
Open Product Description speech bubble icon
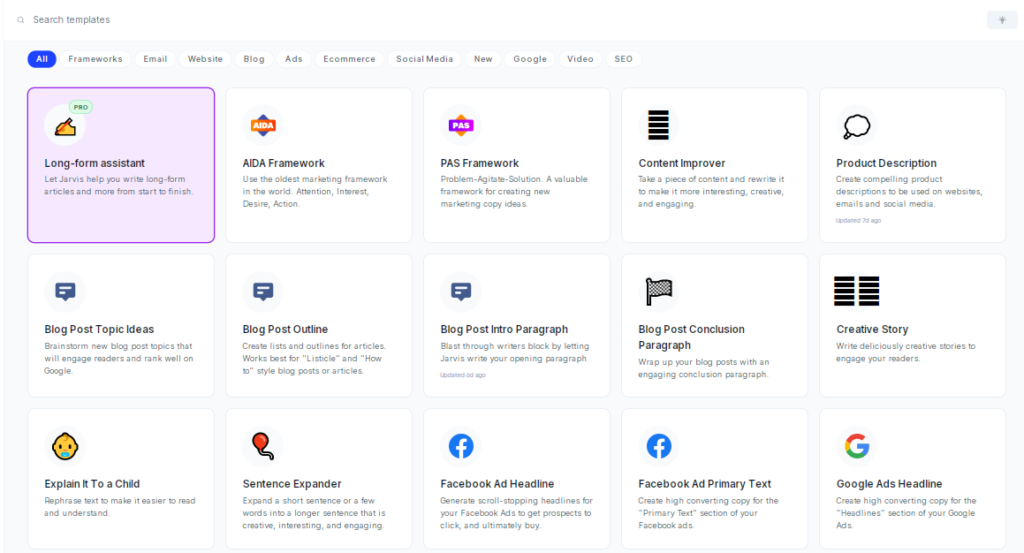(x=856, y=126)
